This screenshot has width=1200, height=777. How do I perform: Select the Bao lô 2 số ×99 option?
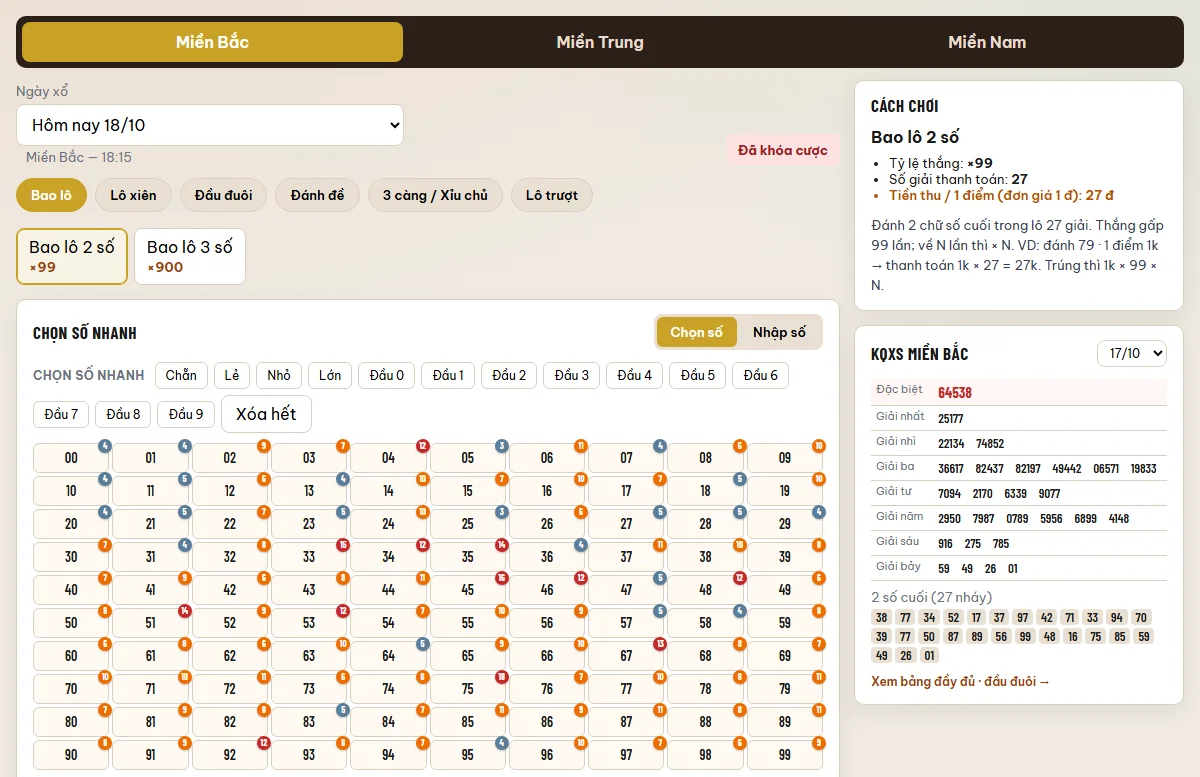[72, 256]
